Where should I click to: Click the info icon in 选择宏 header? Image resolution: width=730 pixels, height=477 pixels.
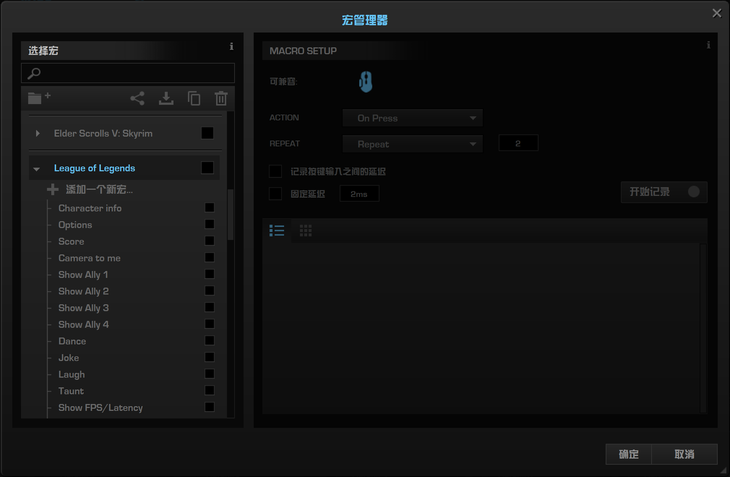click(231, 46)
